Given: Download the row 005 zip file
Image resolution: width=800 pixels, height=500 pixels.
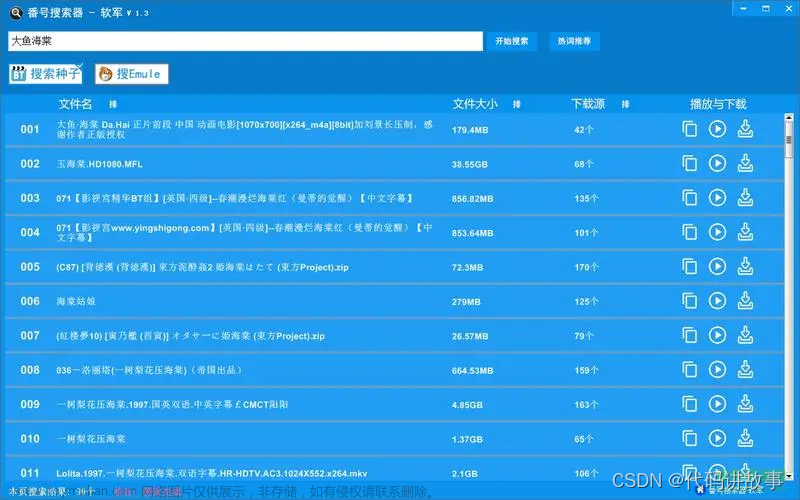Looking at the screenshot, I should click(745, 266).
